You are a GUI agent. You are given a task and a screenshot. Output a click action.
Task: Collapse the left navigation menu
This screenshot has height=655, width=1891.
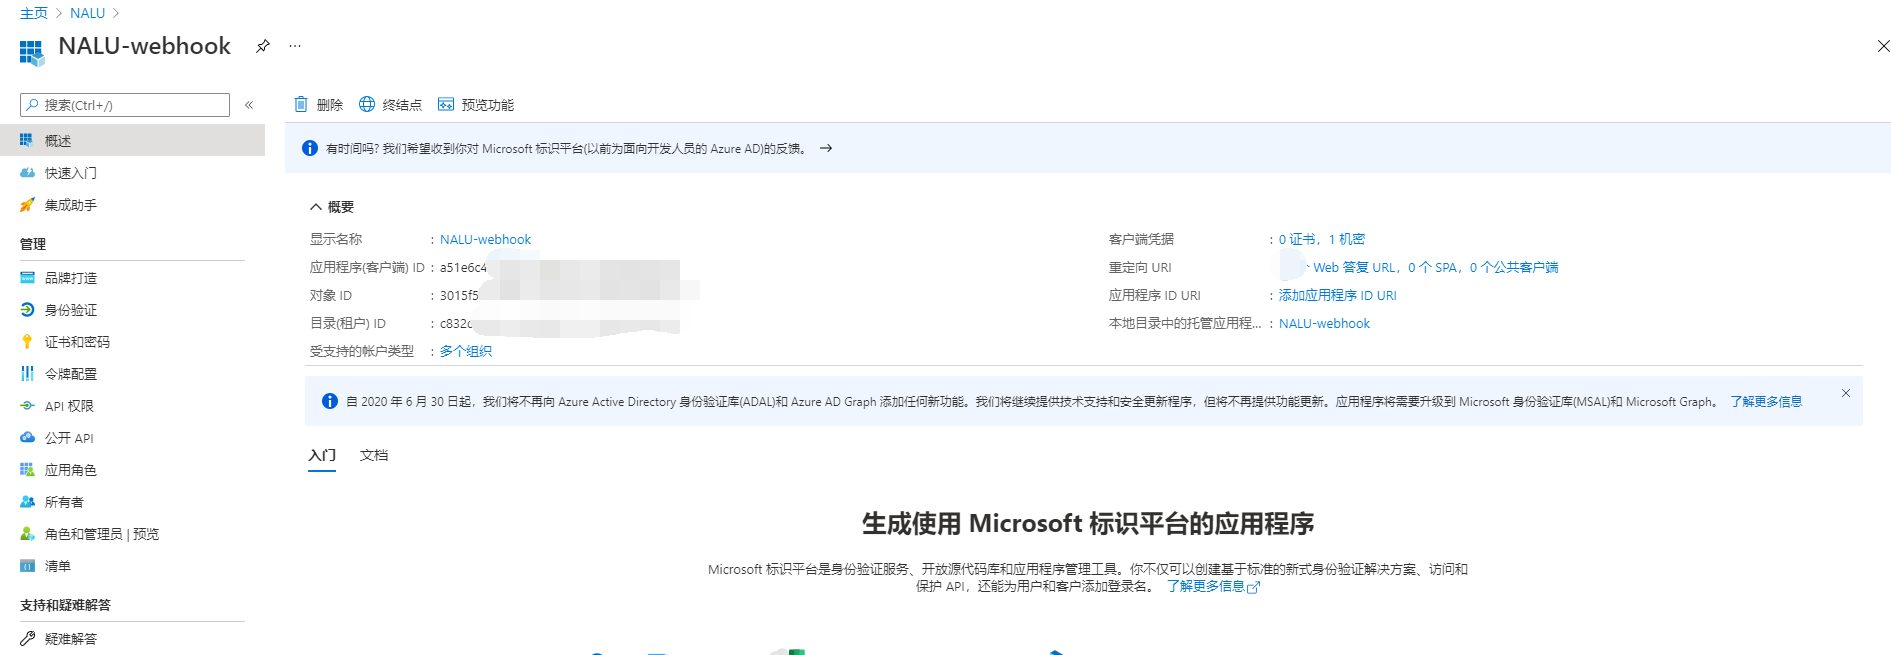[249, 105]
